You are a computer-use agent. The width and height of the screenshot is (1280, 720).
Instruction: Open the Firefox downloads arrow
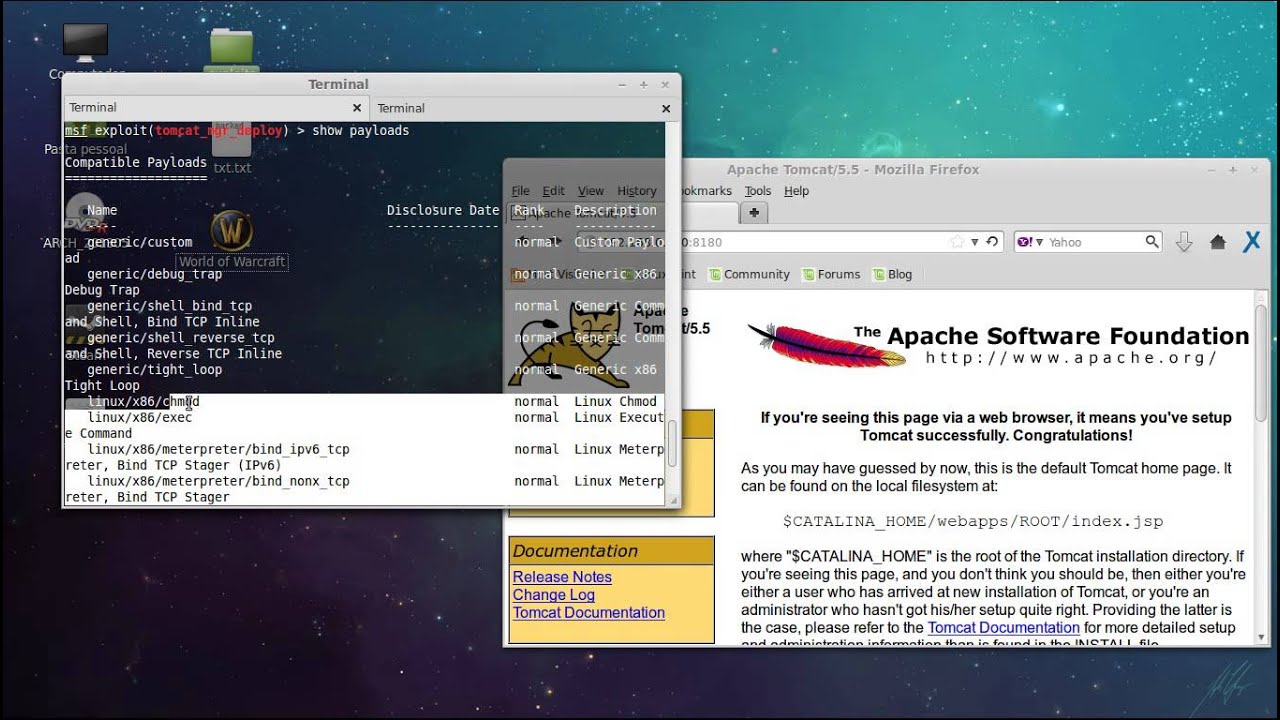1183,242
